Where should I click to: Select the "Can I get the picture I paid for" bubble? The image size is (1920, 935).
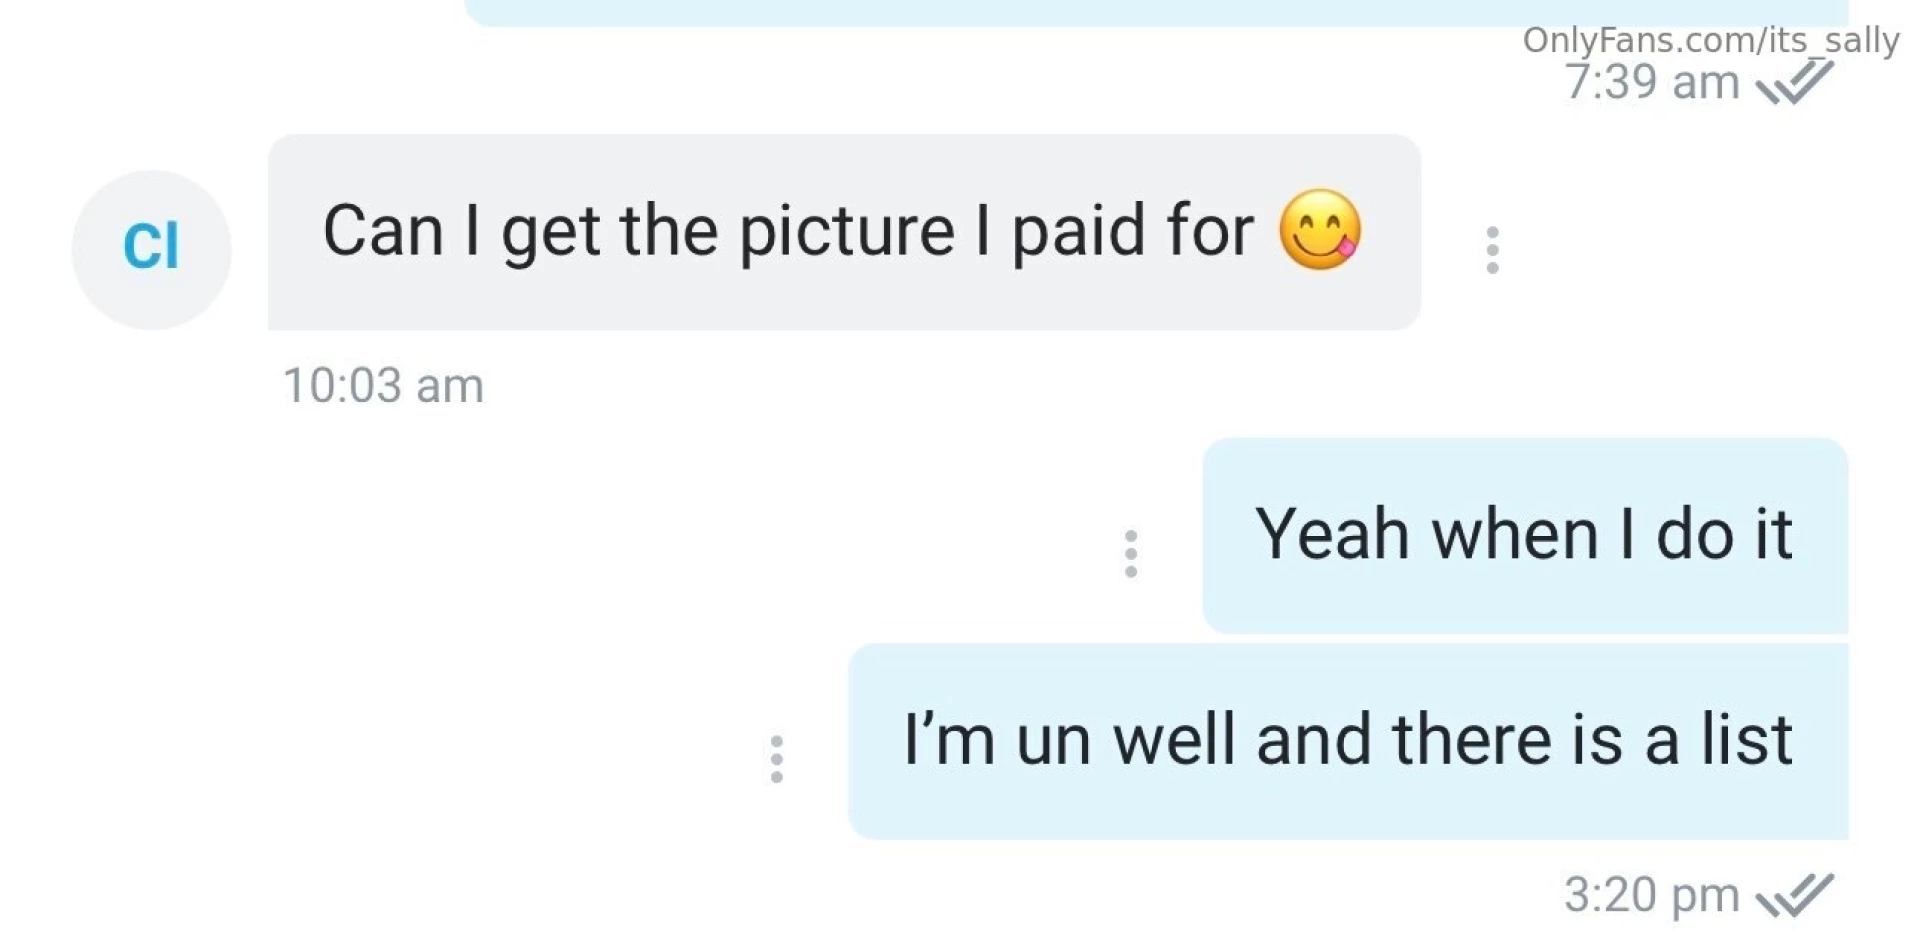click(844, 232)
